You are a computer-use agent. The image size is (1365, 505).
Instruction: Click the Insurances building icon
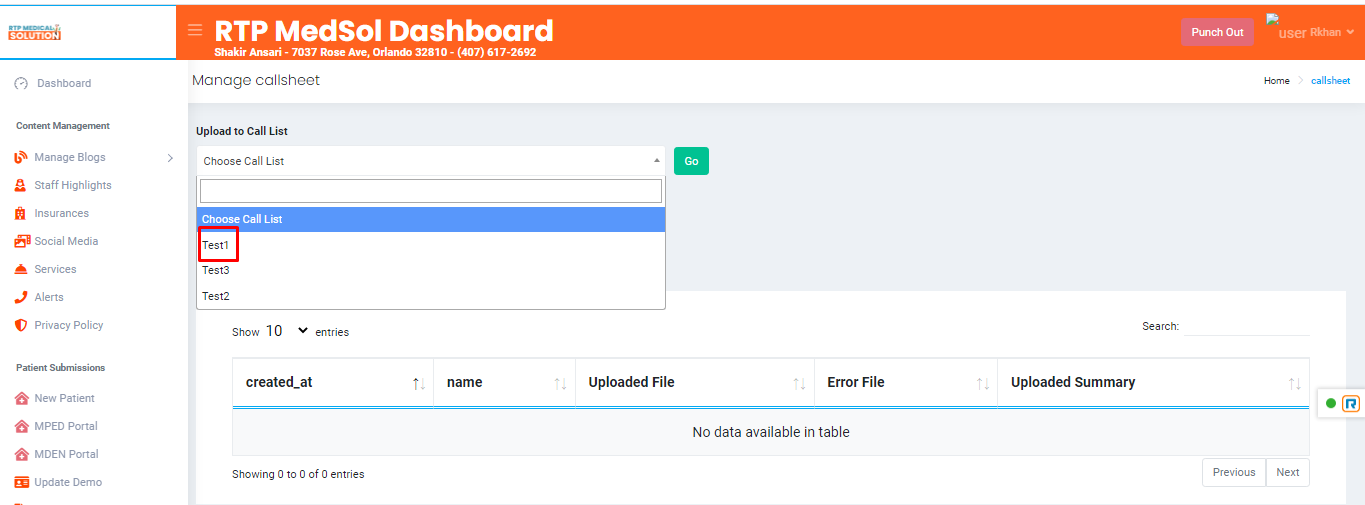21,213
